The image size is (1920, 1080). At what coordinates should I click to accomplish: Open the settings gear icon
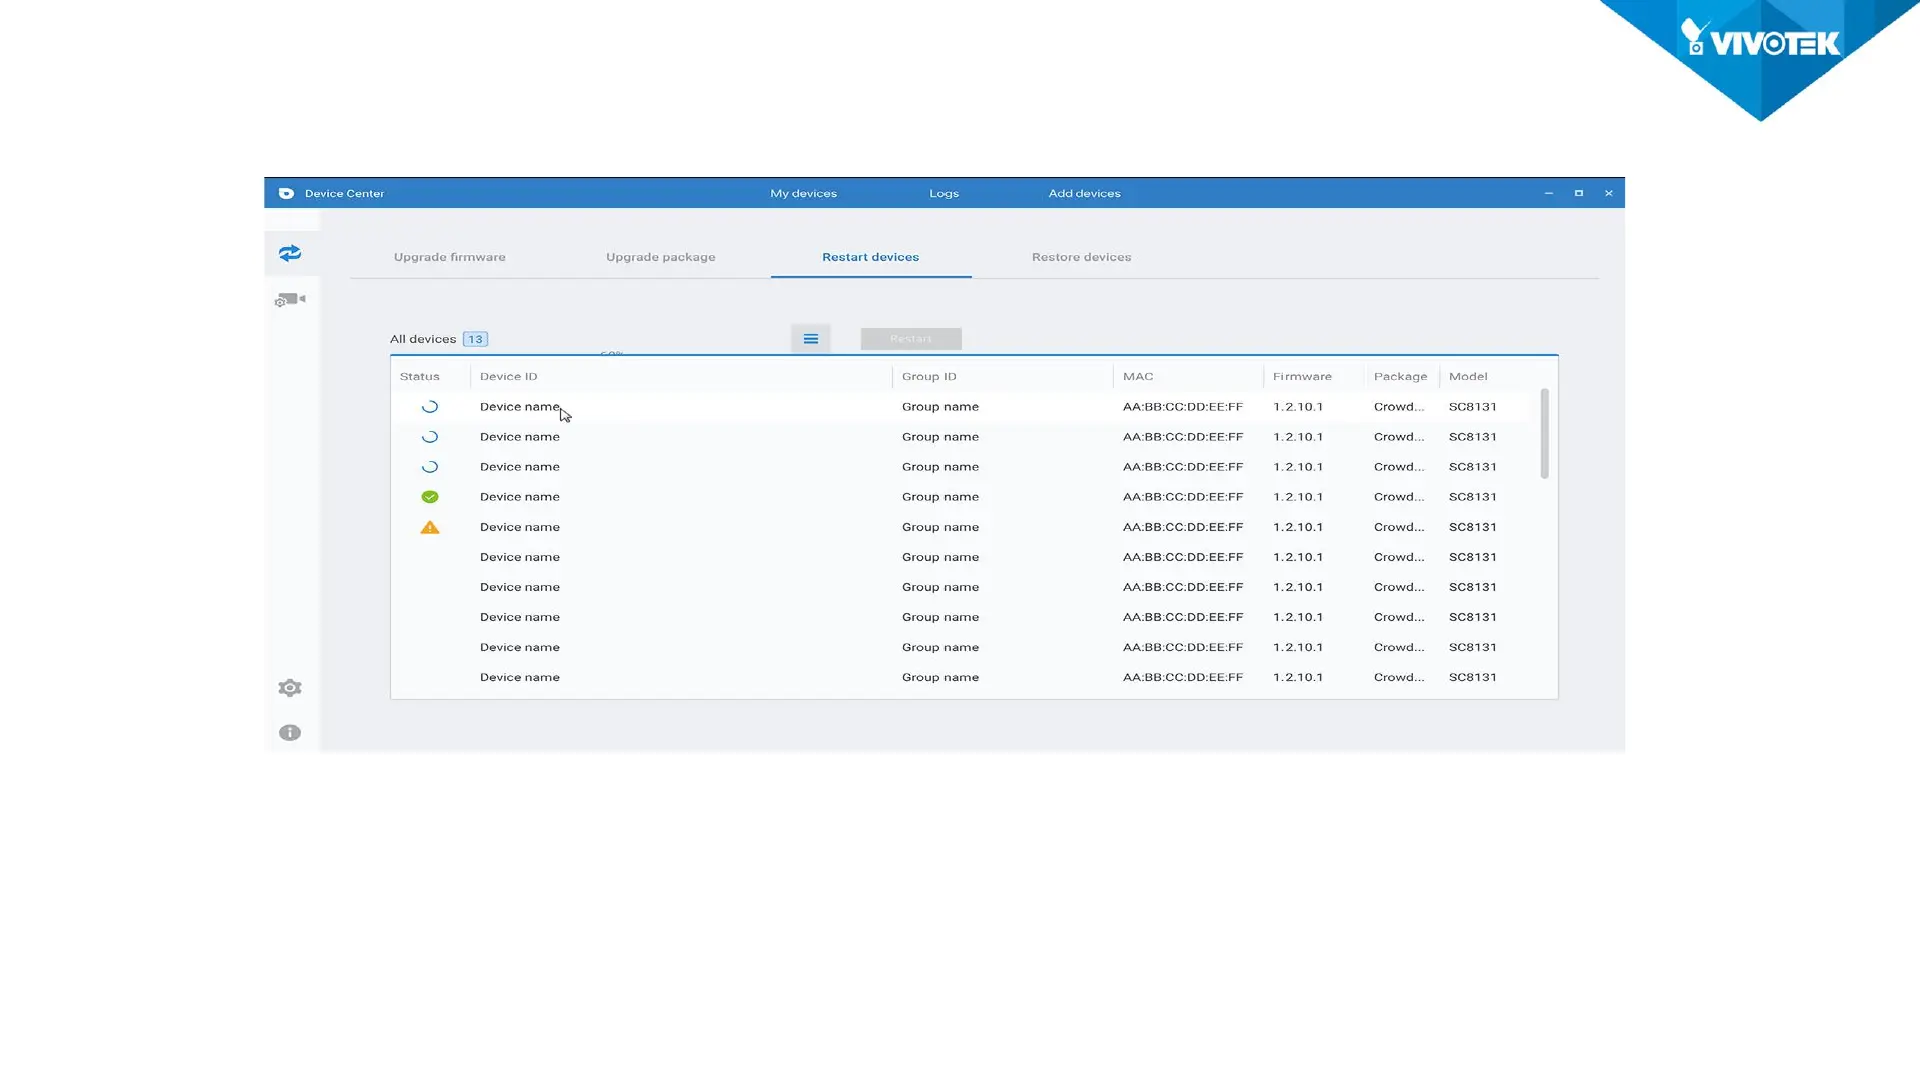point(290,688)
